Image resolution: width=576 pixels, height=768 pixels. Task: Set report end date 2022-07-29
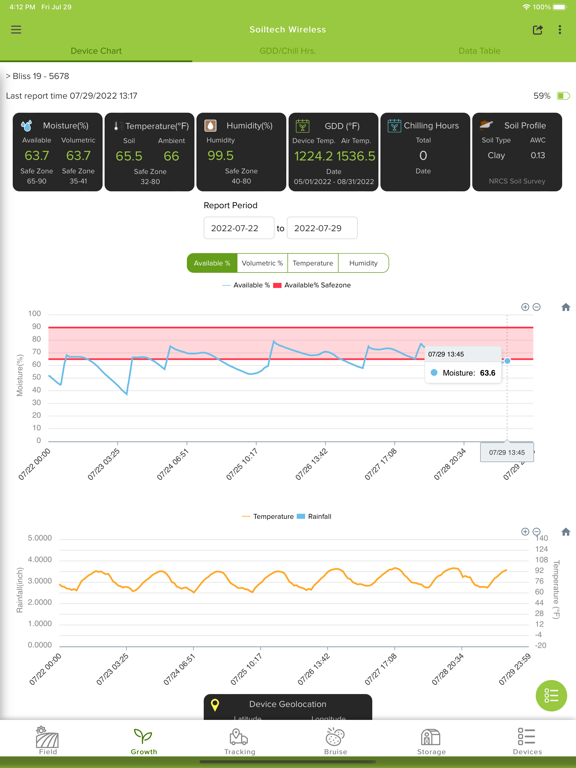(x=322, y=228)
